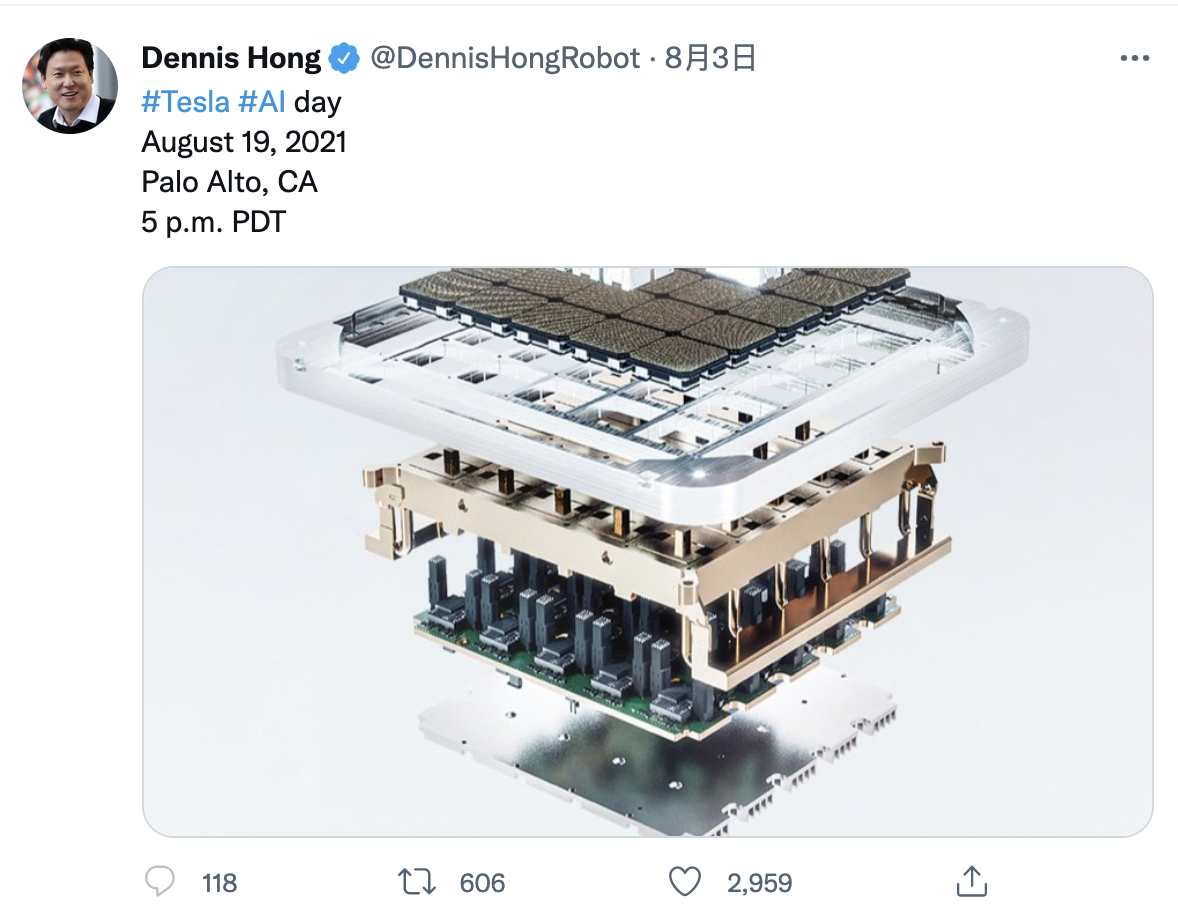Follow the #AI hashtag
The width and height of the screenshot is (1178, 924).
pyautogui.click(x=261, y=101)
